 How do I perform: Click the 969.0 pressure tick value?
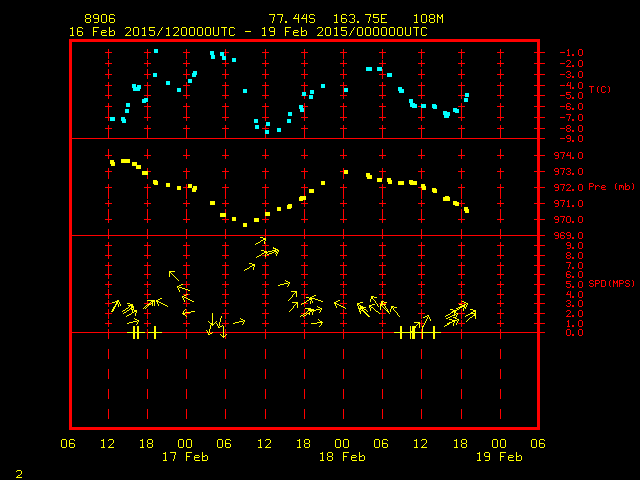point(569,236)
